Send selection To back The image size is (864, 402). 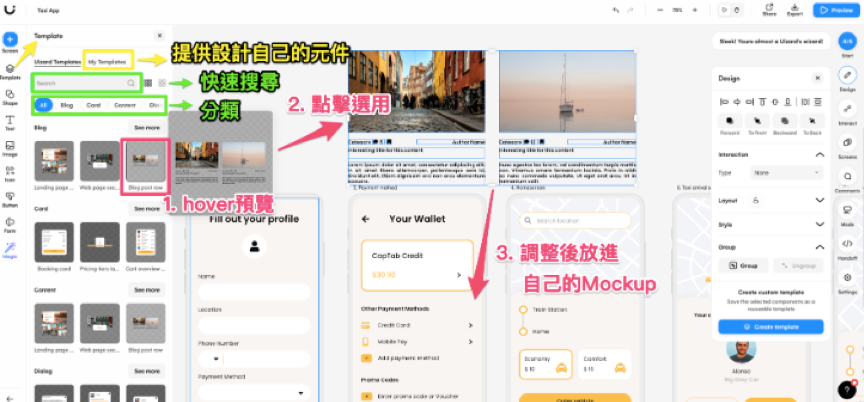(x=812, y=121)
